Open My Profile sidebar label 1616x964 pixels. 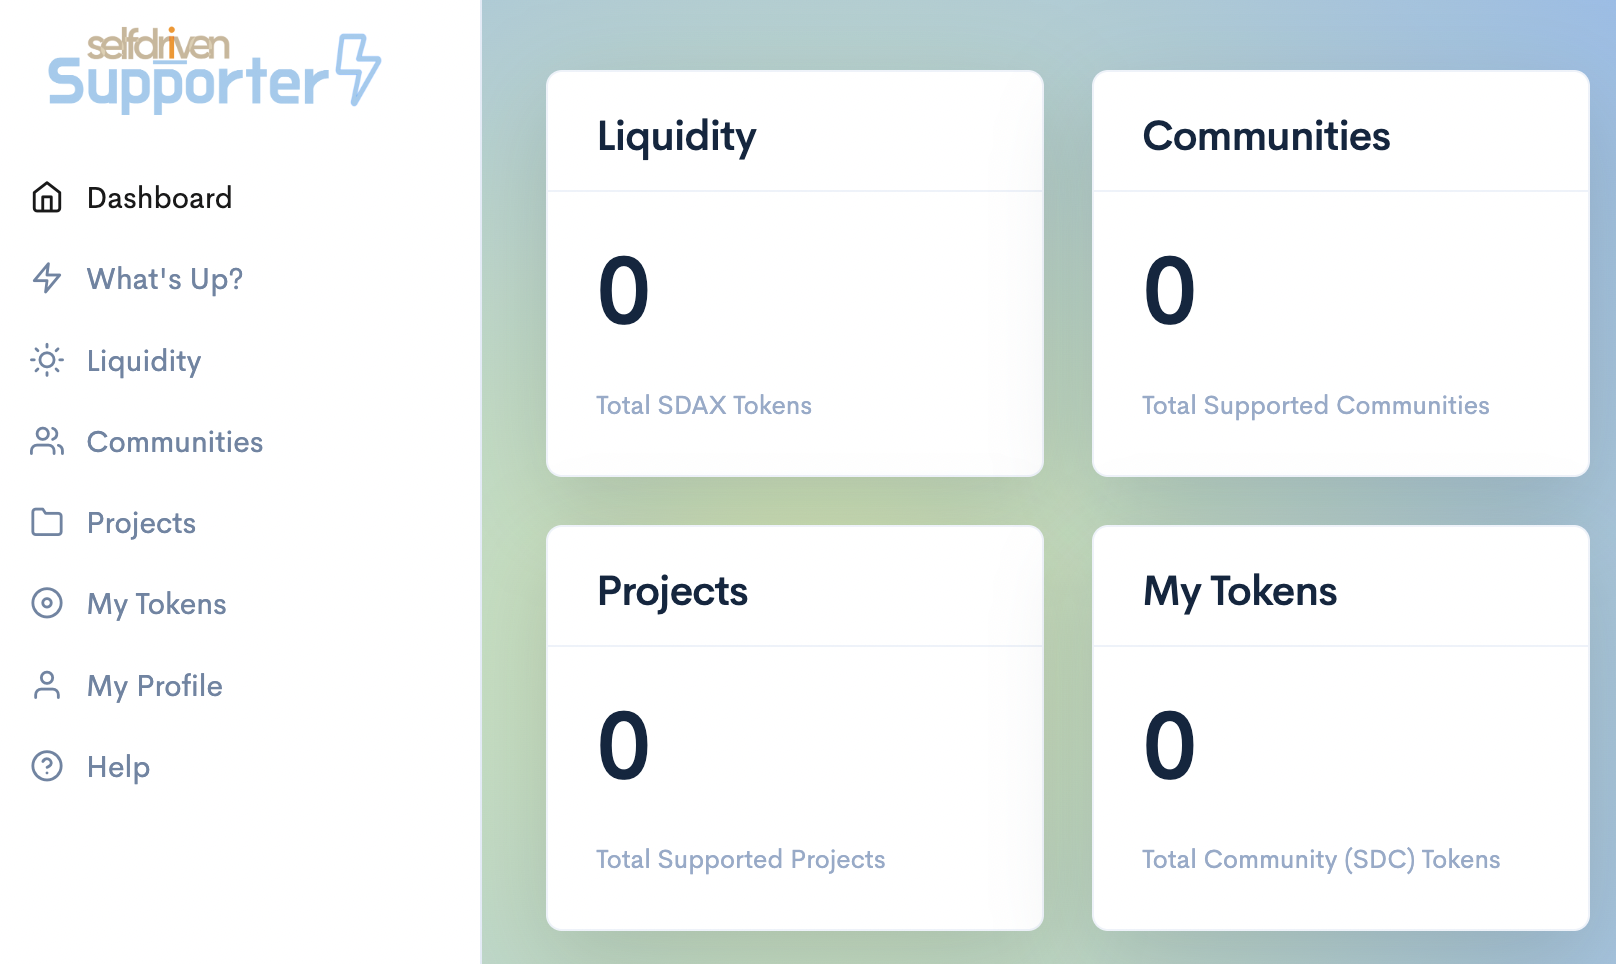pos(155,686)
